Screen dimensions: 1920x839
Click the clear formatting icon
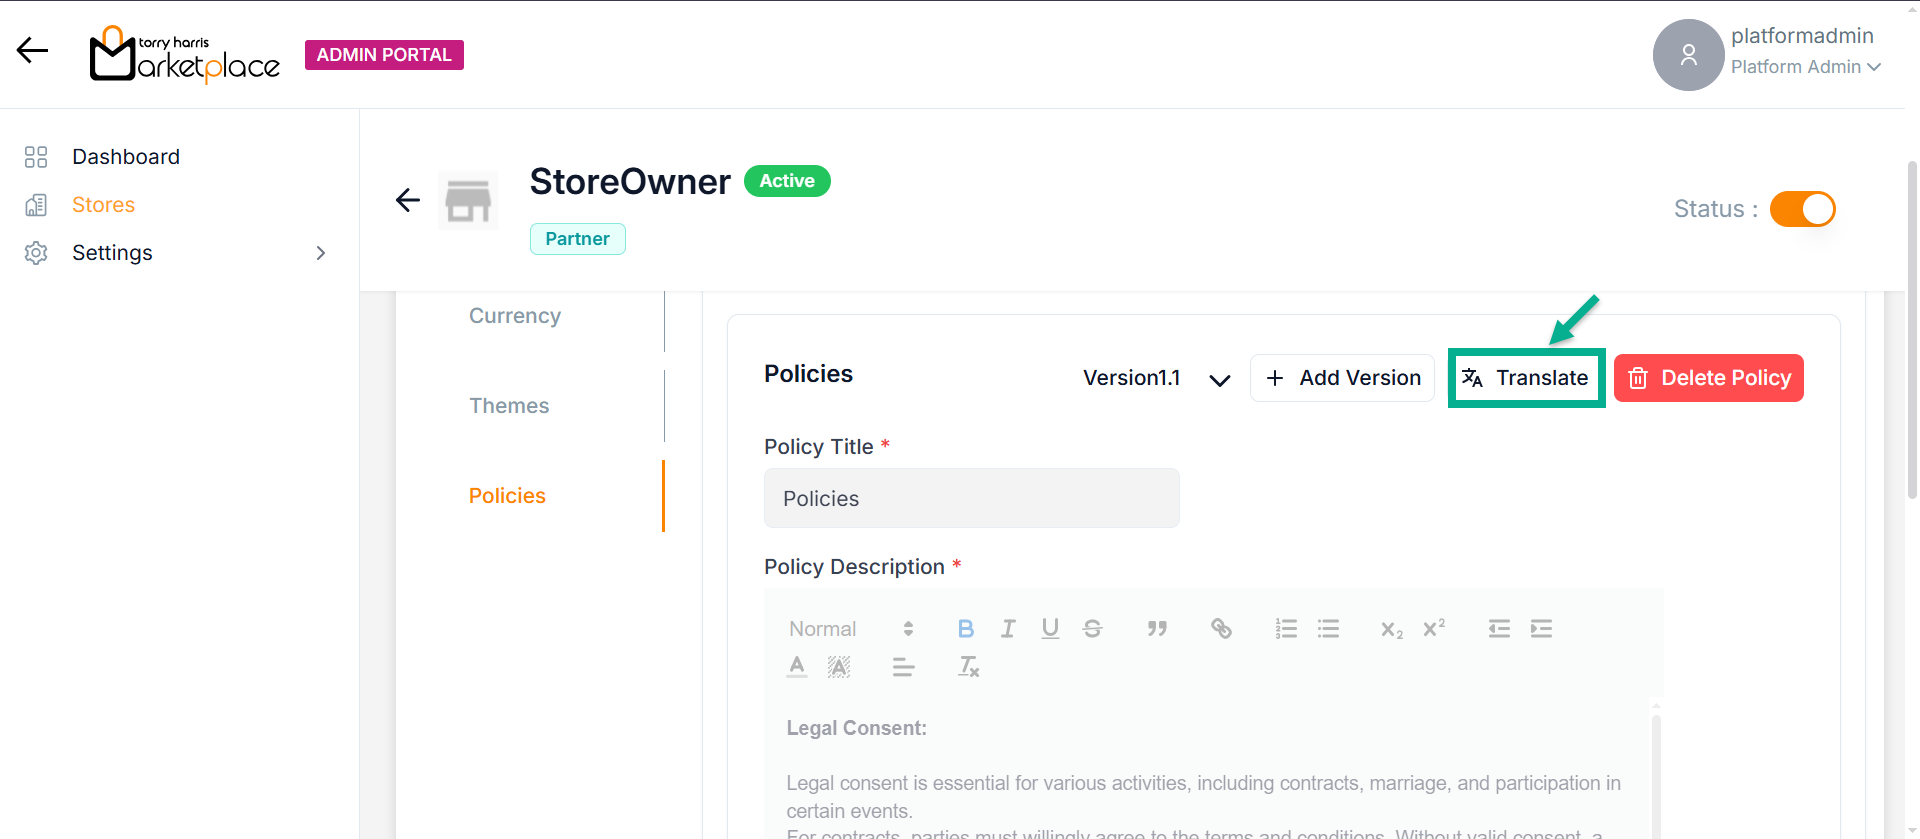pyautogui.click(x=968, y=667)
